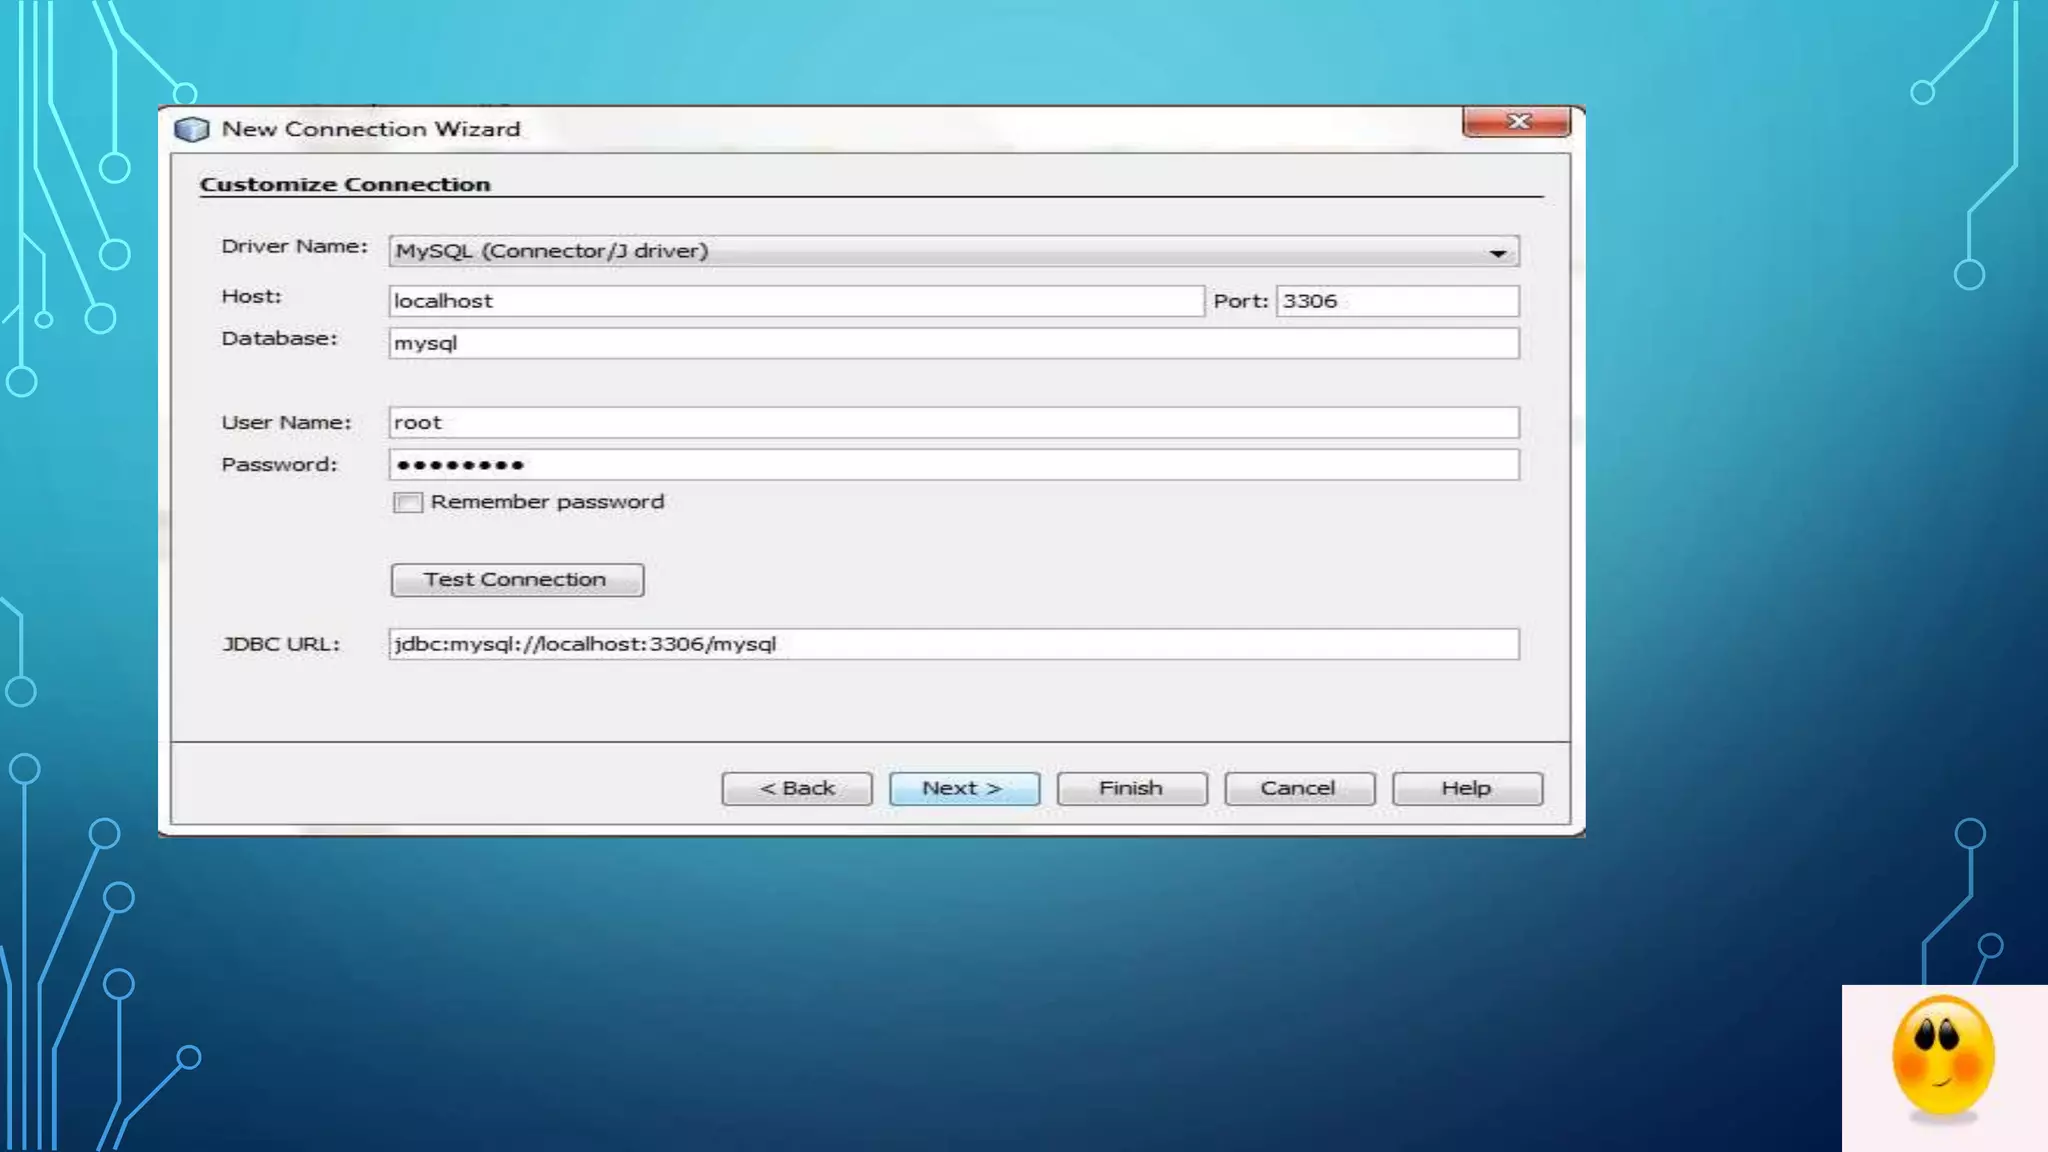Screen dimensions: 2048x1152
Task: Click the Remember password label text
Action: (x=547, y=502)
